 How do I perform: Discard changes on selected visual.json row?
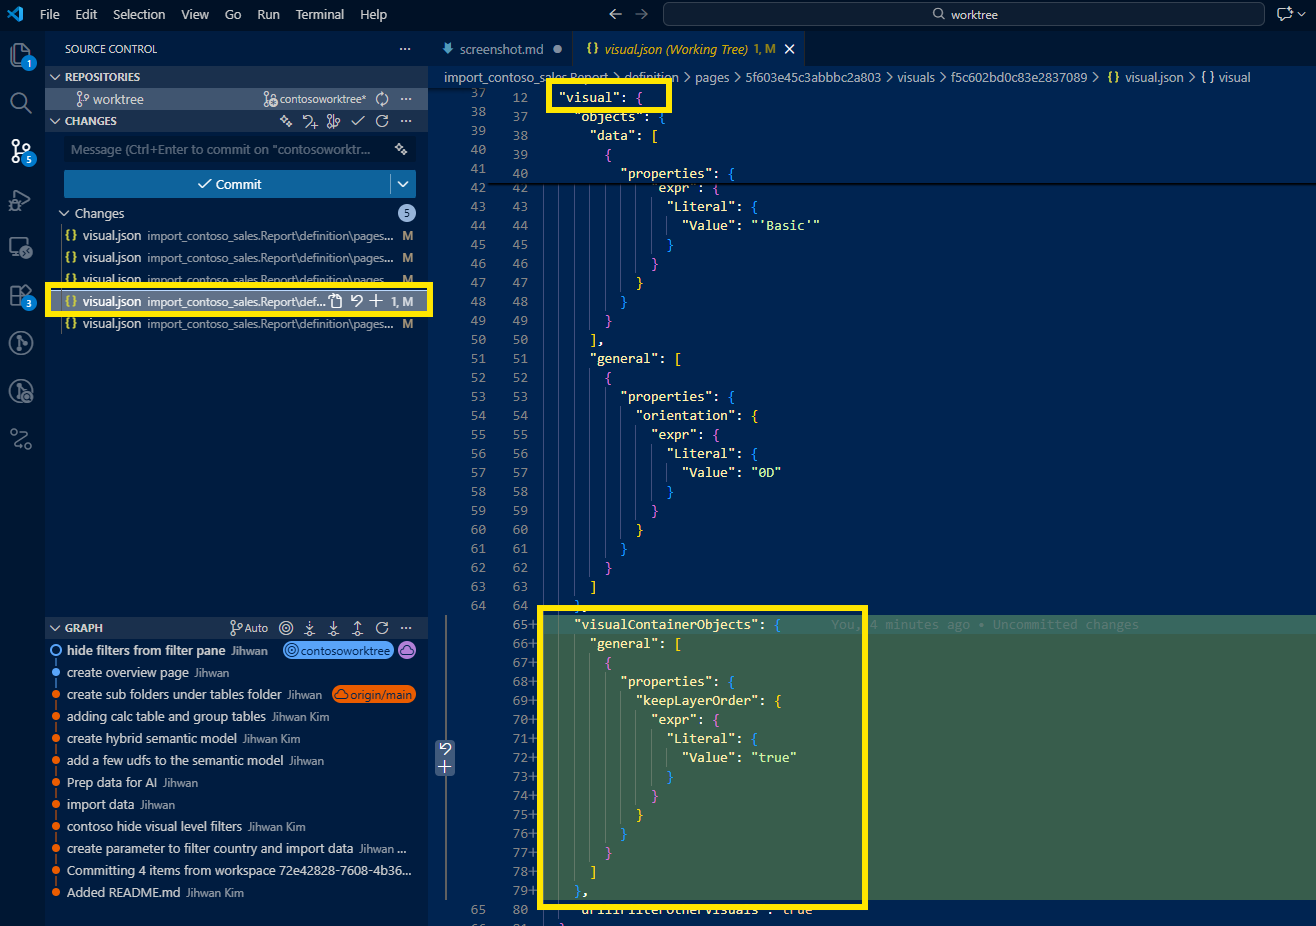point(356,301)
